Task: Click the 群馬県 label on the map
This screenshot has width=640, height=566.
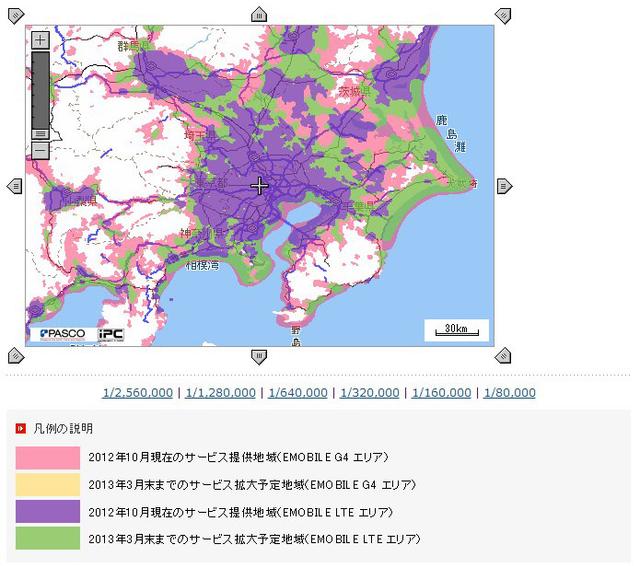Action: [133, 46]
